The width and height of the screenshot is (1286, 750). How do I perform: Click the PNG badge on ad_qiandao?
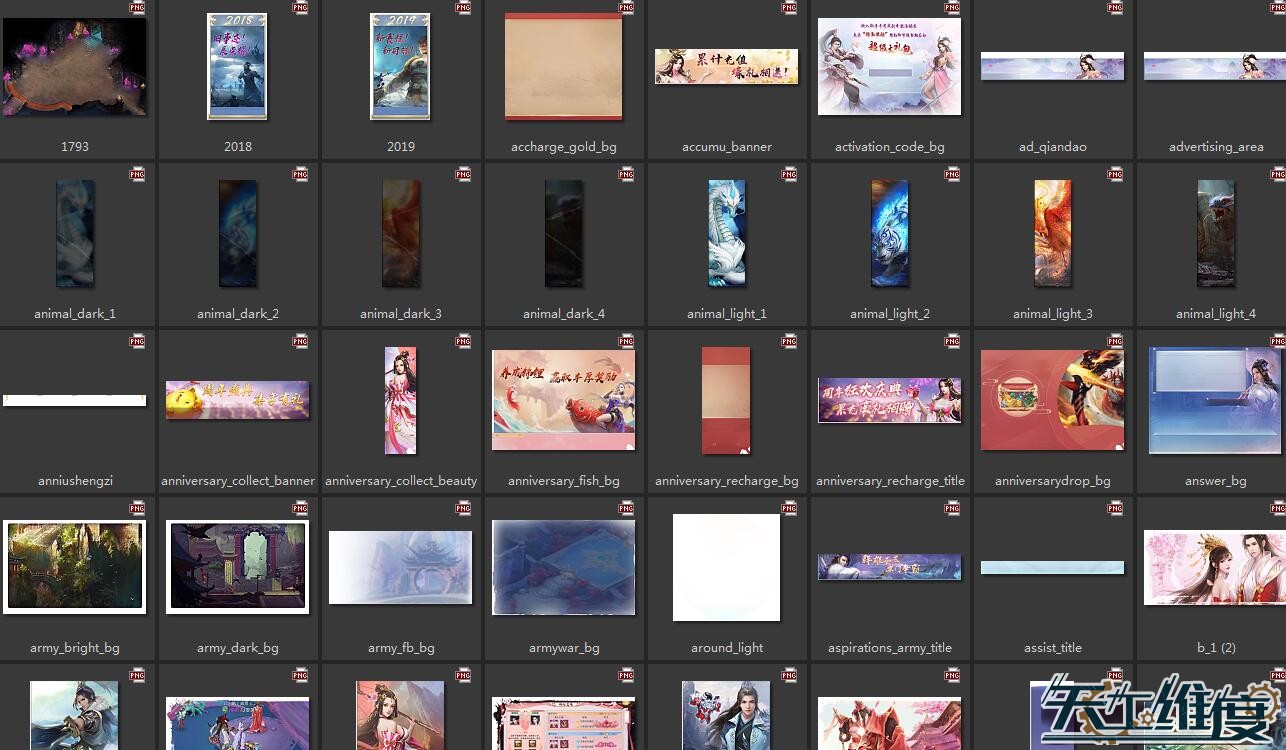[1115, 8]
